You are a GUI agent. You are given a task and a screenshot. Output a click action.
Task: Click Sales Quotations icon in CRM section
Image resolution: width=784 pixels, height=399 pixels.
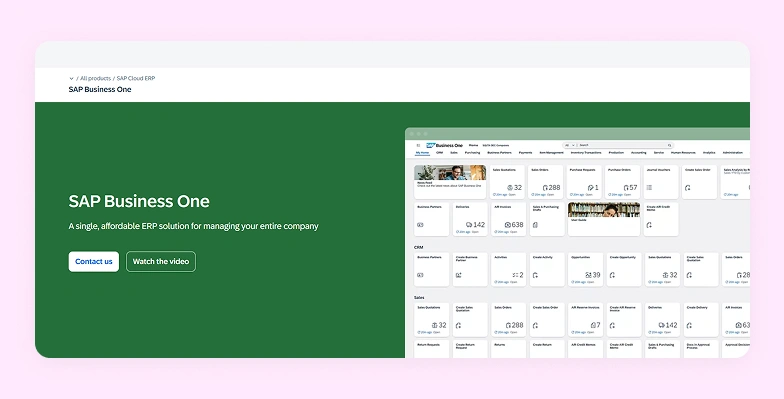666,275
